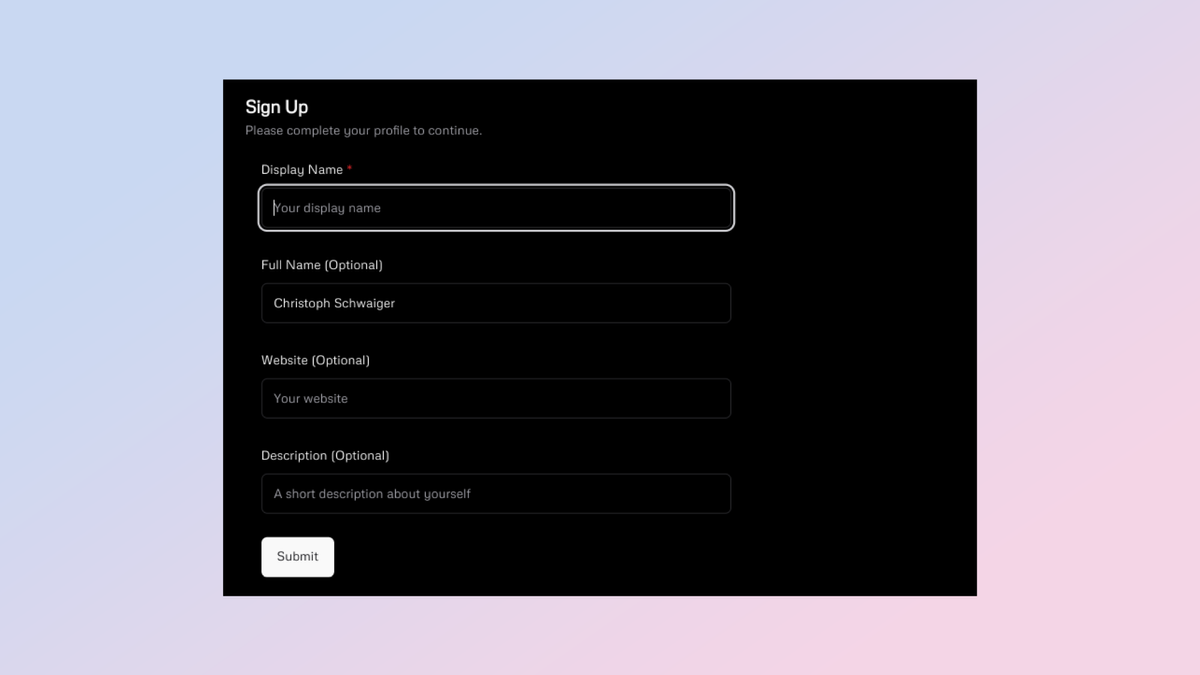Image resolution: width=1200 pixels, height=675 pixels.
Task: Select the text Christoph Schwaiger
Action: click(334, 303)
